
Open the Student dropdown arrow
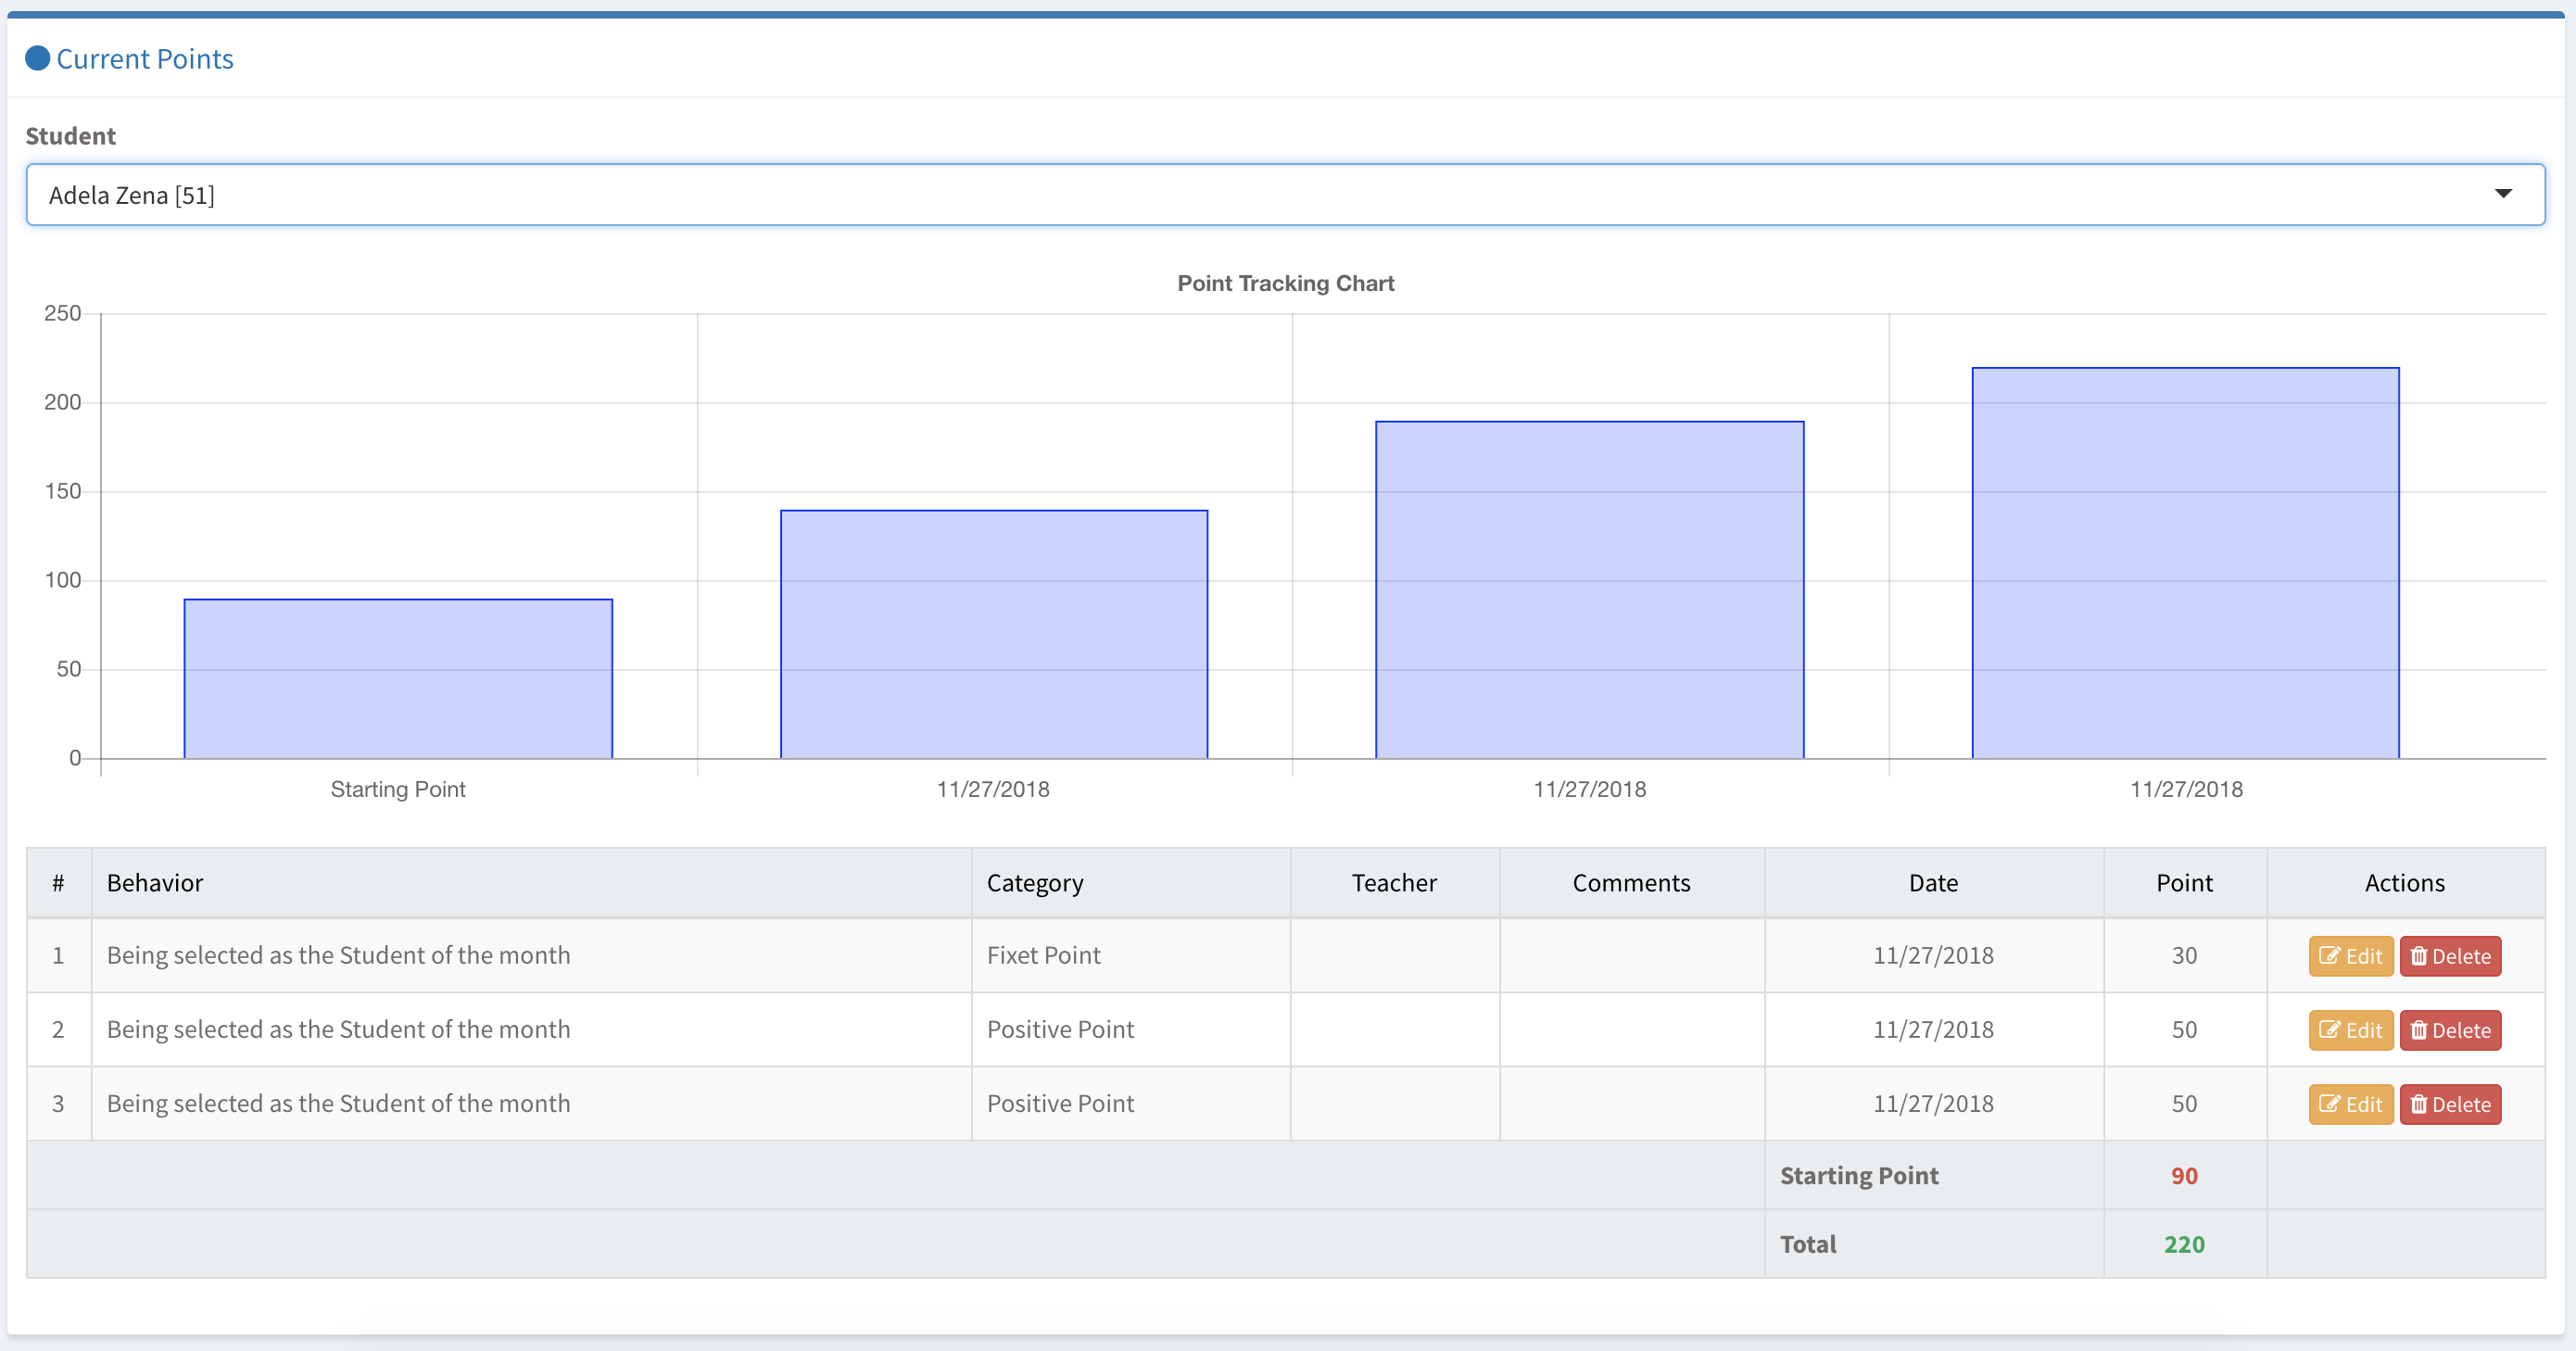coord(2502,194)
